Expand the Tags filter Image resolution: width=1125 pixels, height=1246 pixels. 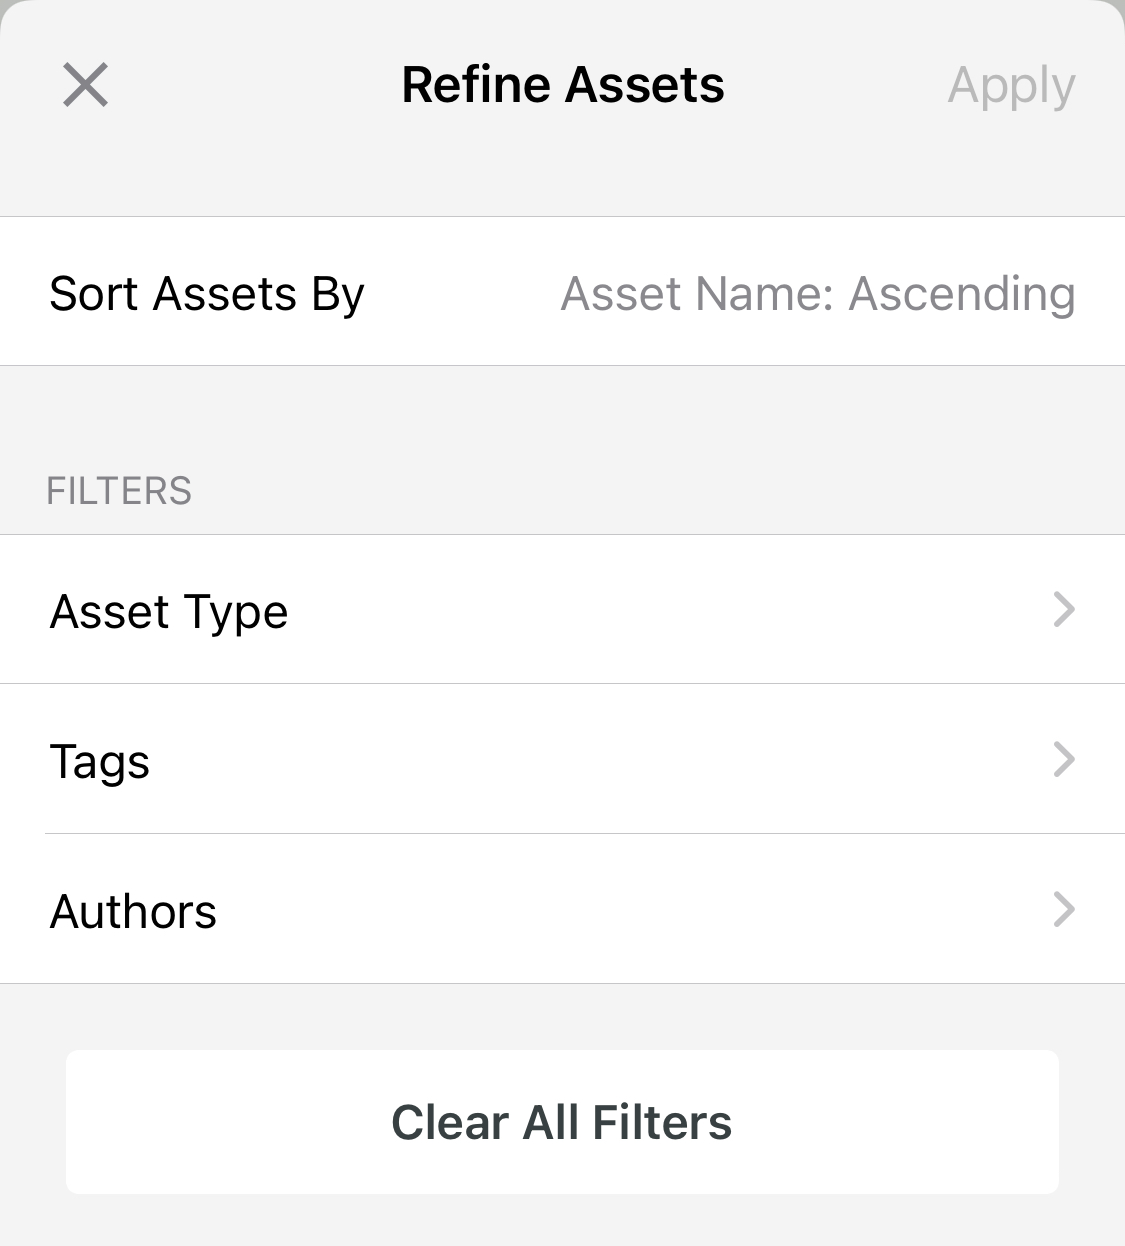(562, 759)
